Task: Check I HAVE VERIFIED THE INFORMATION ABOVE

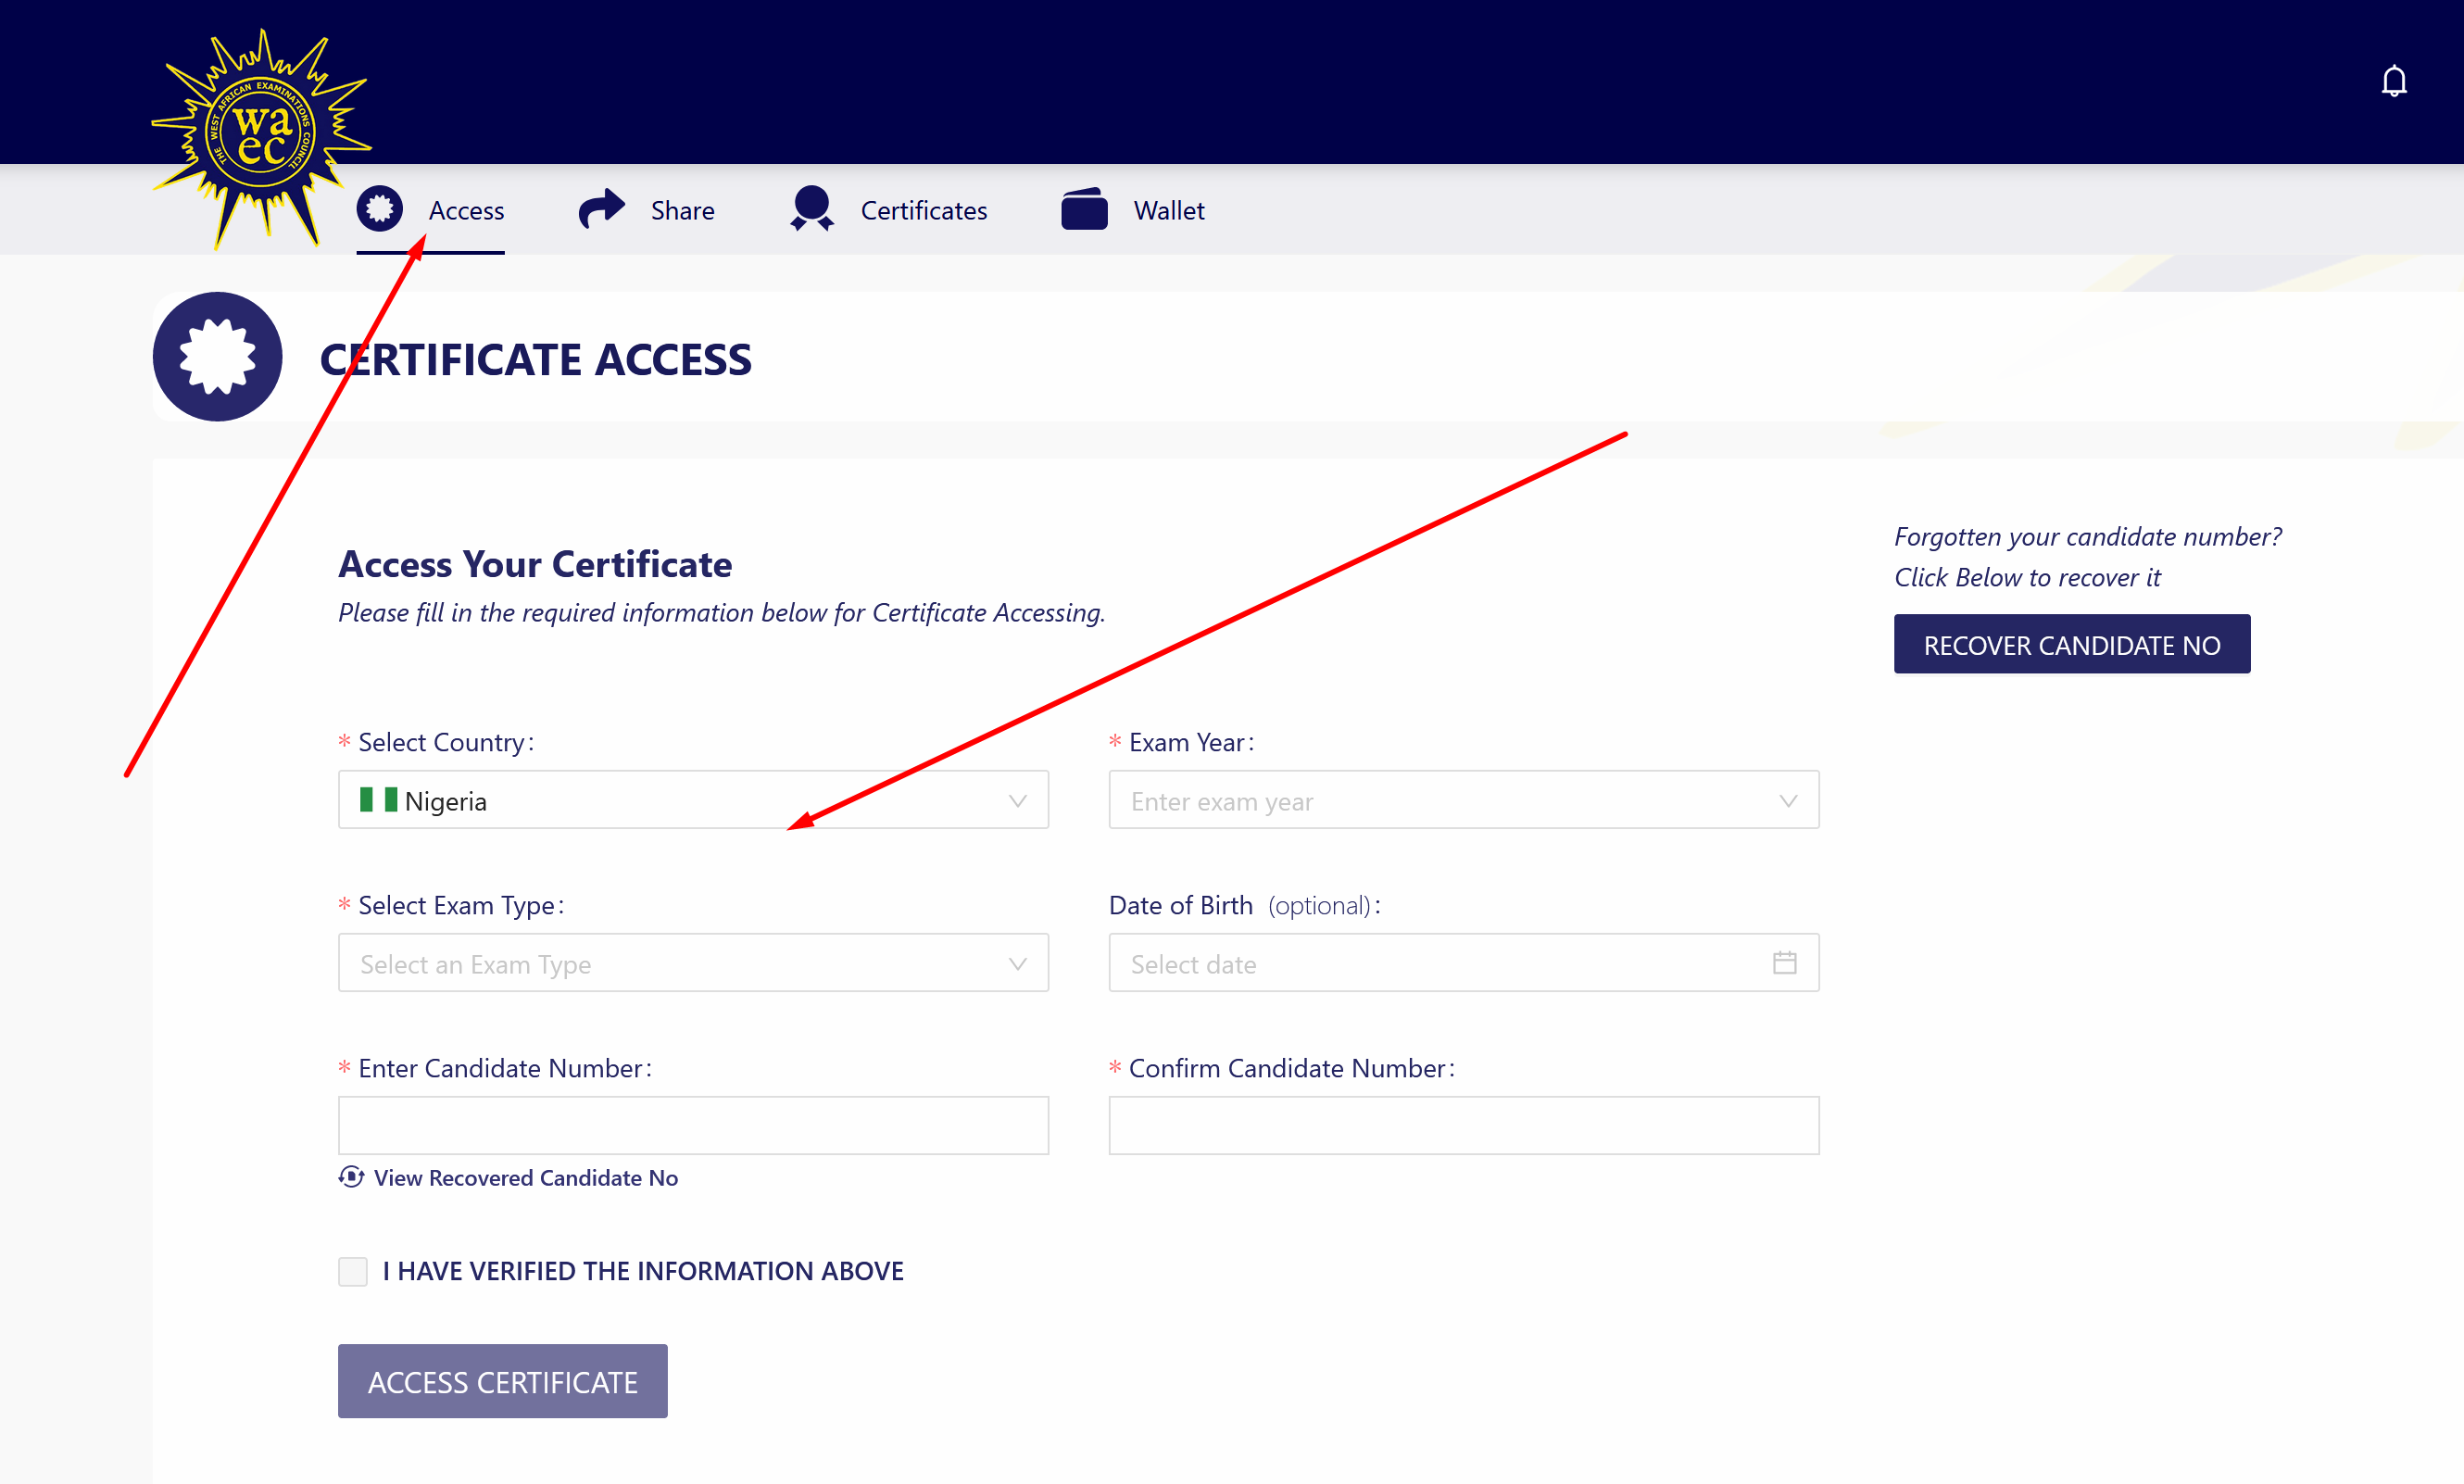Action: [353, 1271]
